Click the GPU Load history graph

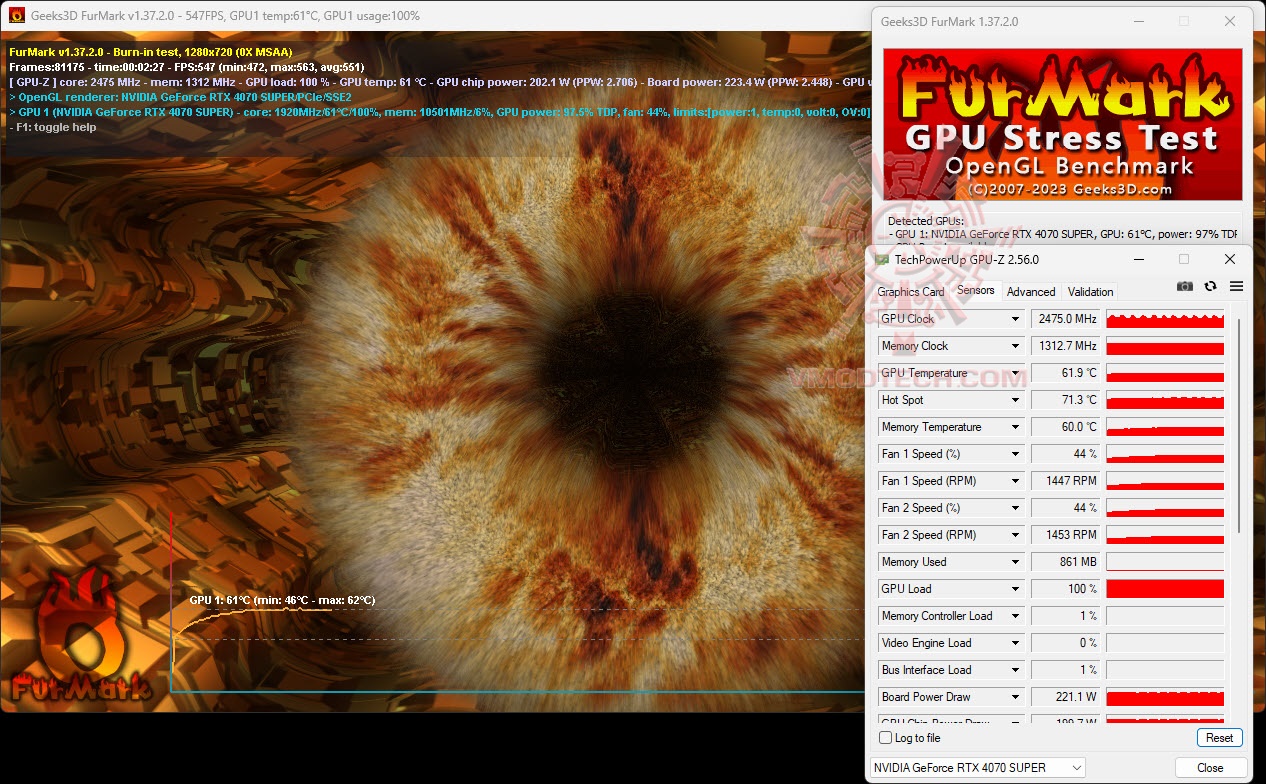(1165, 589)
